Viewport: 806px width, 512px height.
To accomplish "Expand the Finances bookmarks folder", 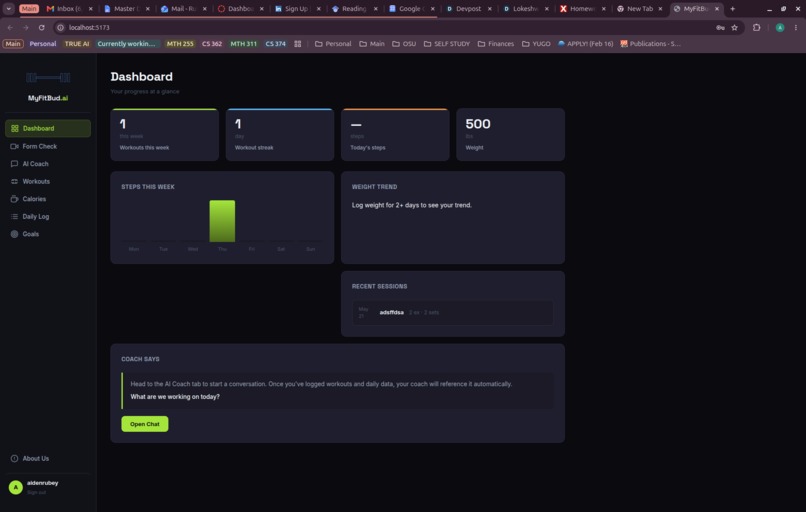I will (496, 44).
